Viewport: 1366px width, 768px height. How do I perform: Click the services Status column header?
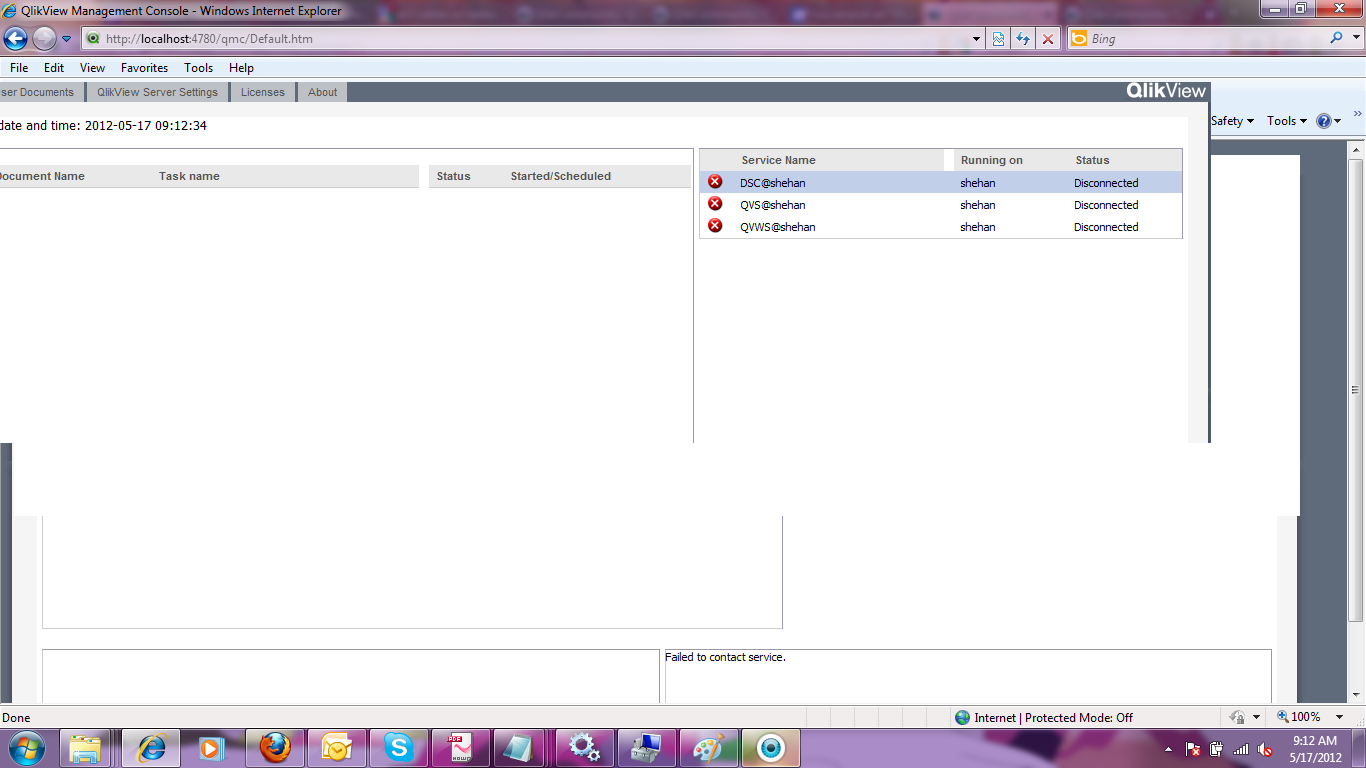click(1092, 160)
